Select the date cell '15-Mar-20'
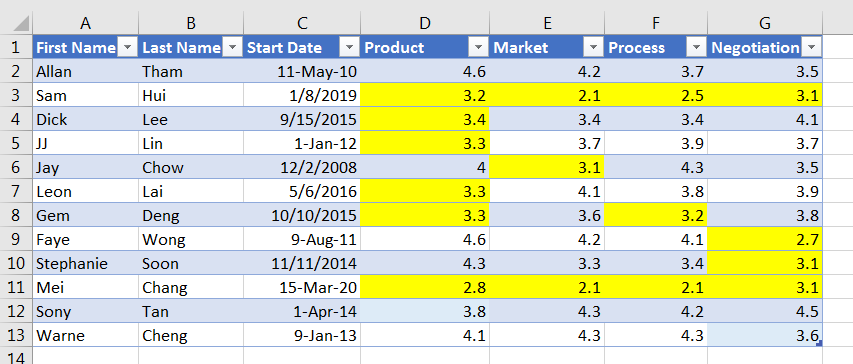The height and width of the screenshot is (364, 853). 302,287
